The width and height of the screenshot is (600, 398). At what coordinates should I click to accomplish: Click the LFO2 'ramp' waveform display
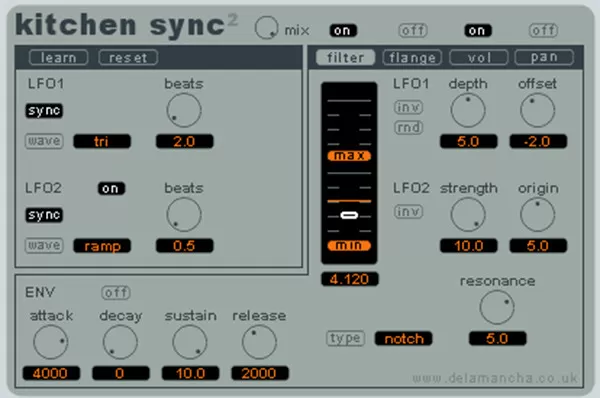(x=102, y=246)
